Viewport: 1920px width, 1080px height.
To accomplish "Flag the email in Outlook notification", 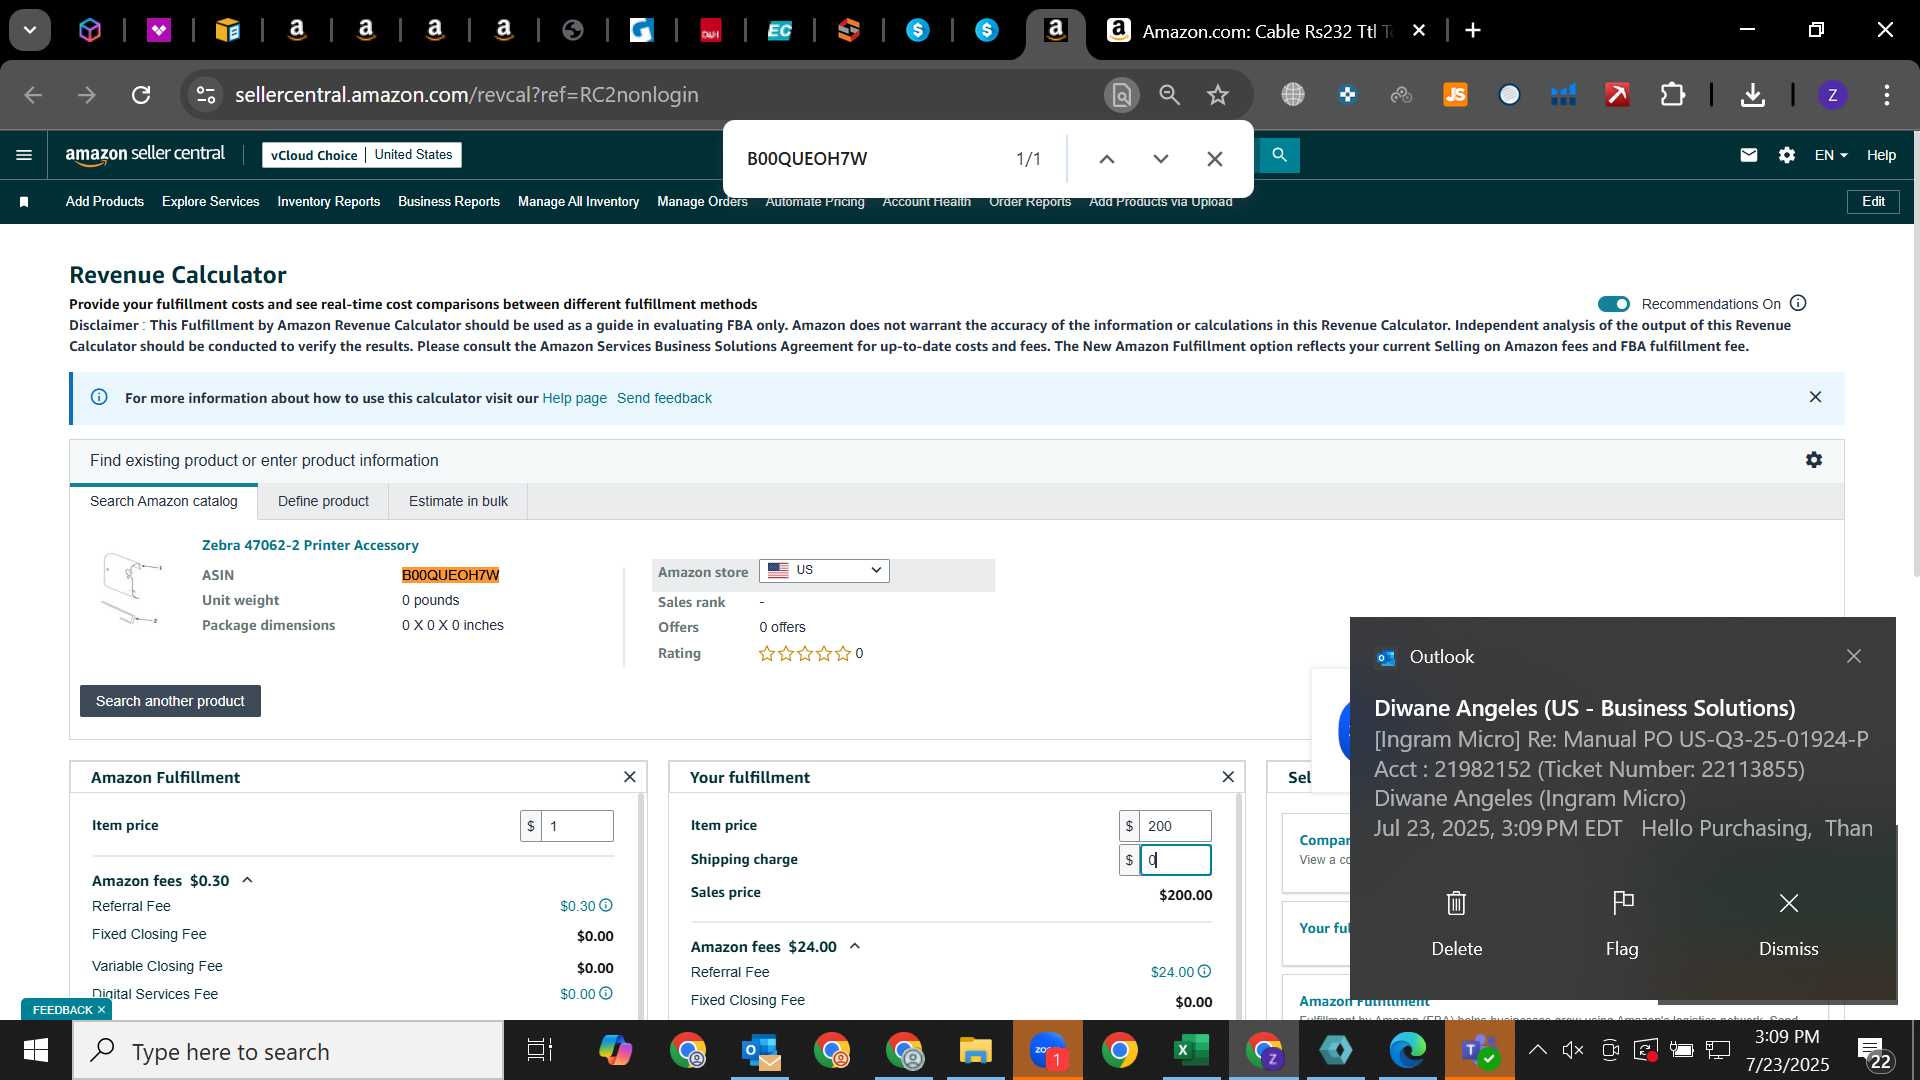I will 1622,923.
